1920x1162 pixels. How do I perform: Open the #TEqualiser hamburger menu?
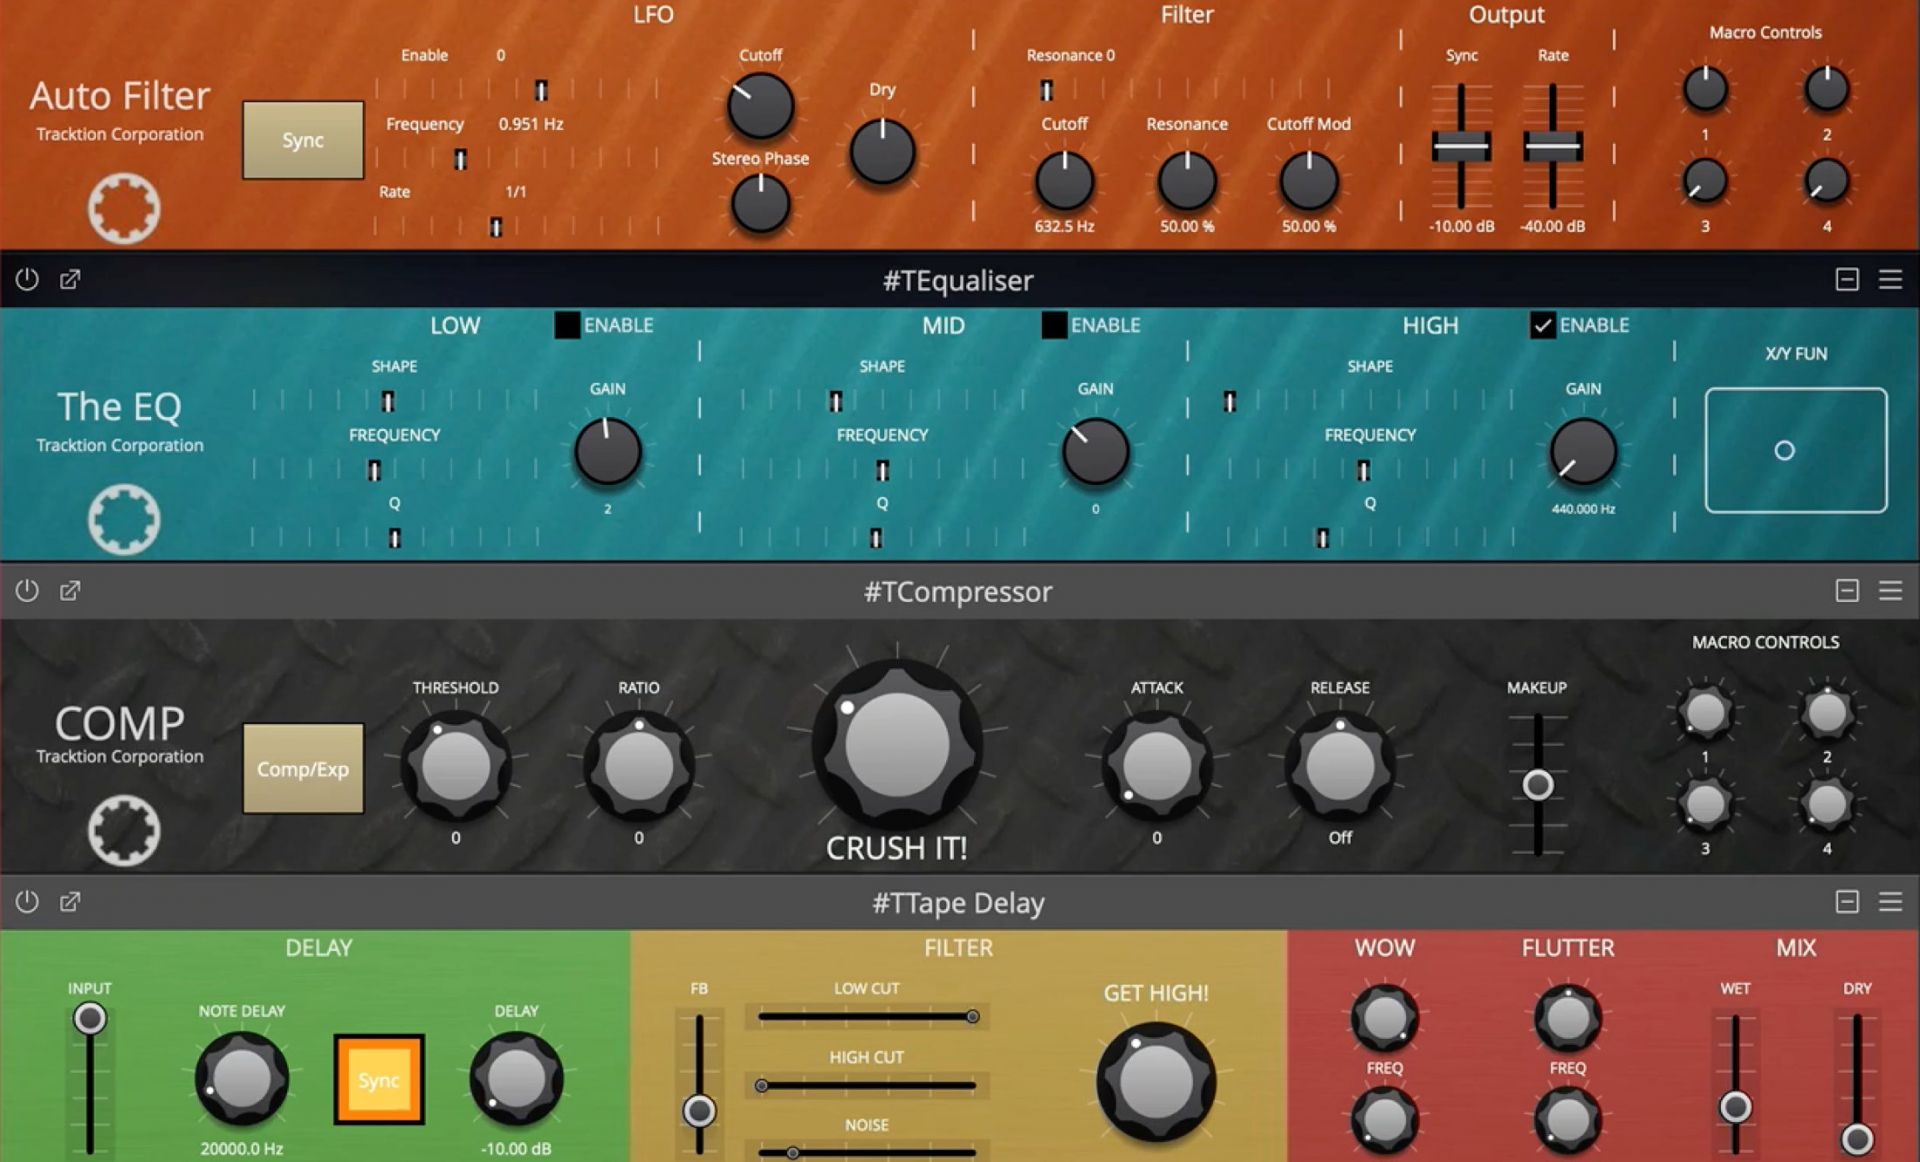[1890, 279]
